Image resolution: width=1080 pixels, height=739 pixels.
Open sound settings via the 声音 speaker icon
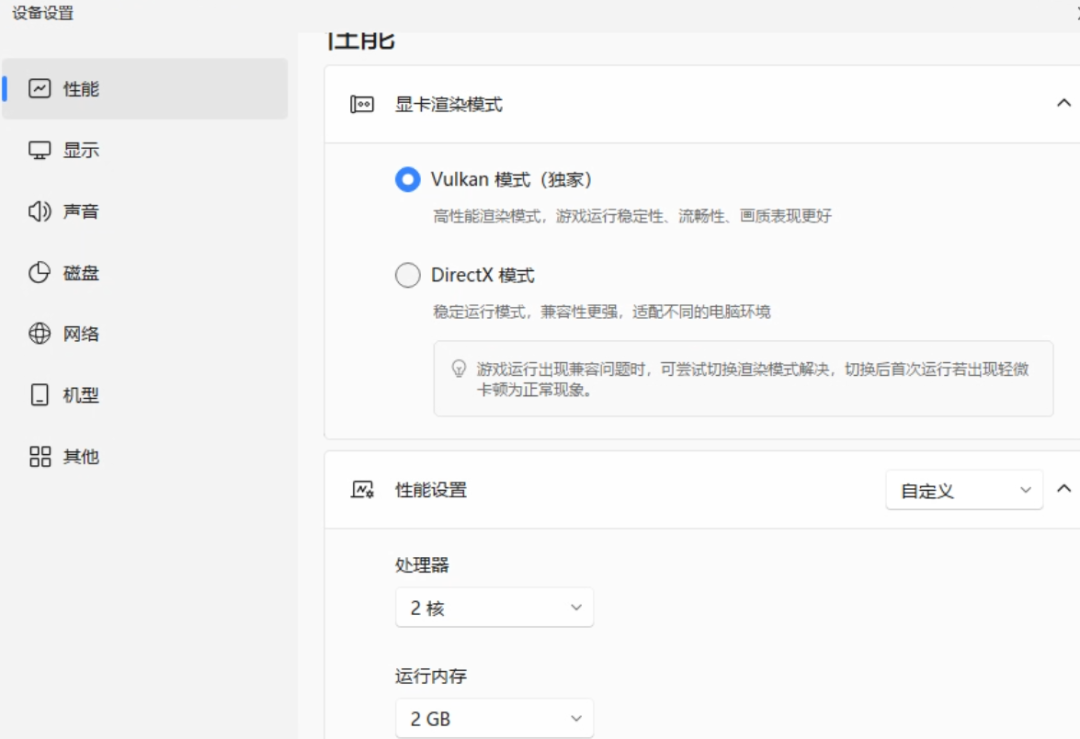pos(42,211)
